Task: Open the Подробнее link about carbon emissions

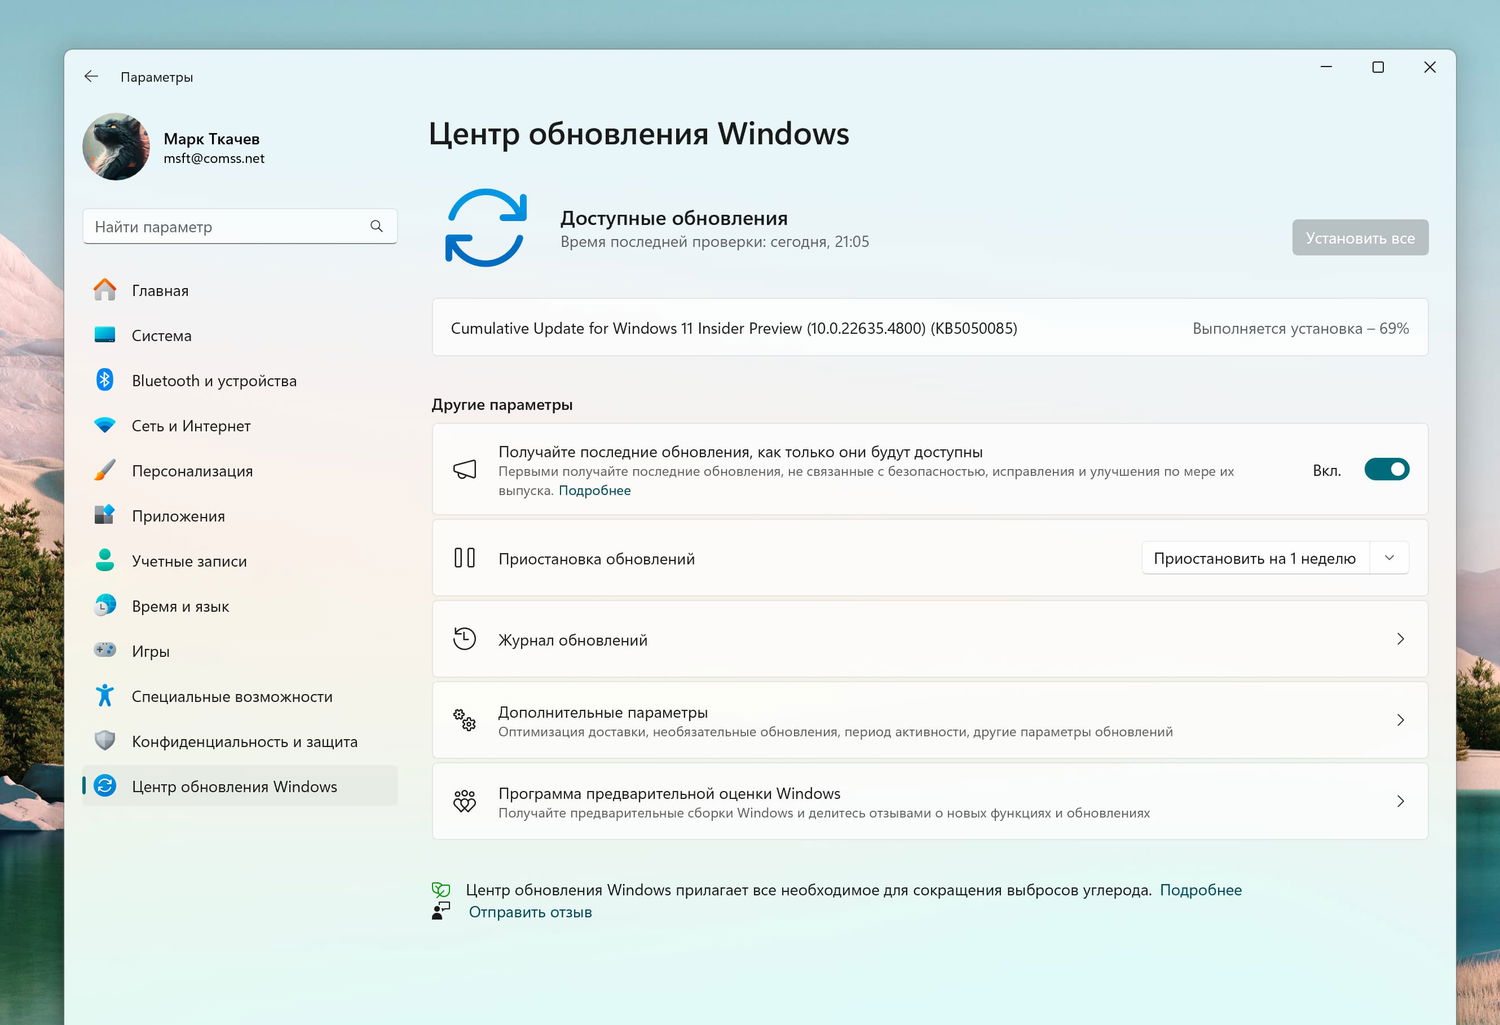Action: coord(1201,890)
